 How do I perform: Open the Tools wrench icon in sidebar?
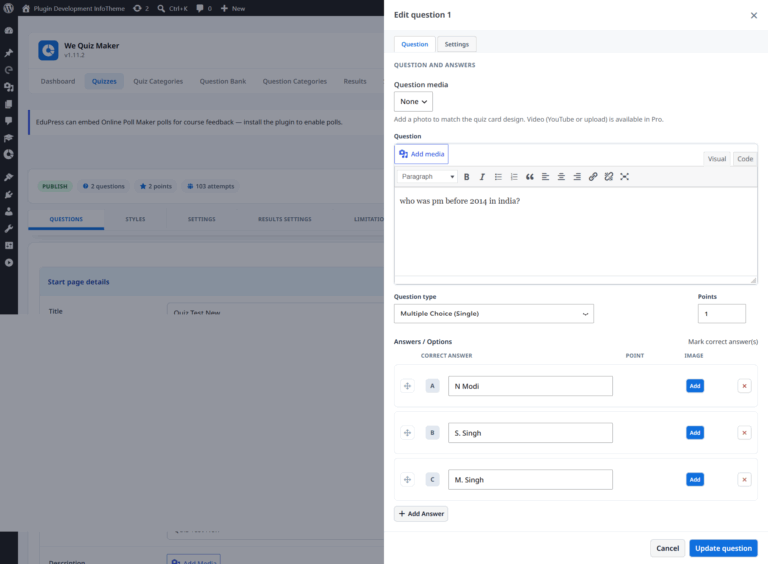pos(9,228)
